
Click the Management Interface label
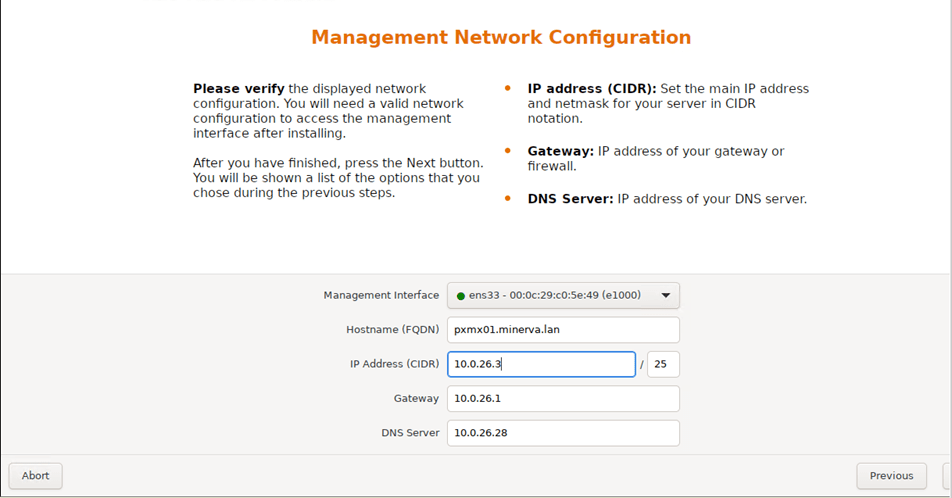point(381,296)
